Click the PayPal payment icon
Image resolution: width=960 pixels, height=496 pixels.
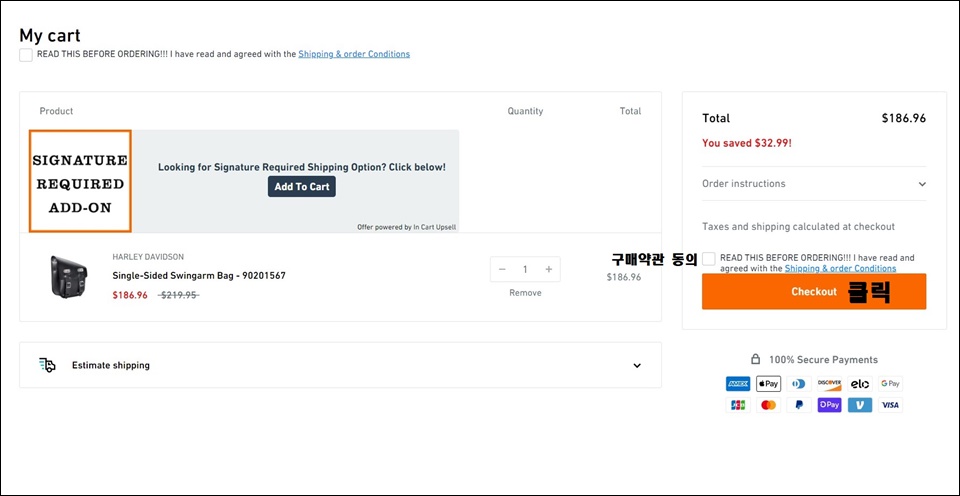click(x=799, y=405)
